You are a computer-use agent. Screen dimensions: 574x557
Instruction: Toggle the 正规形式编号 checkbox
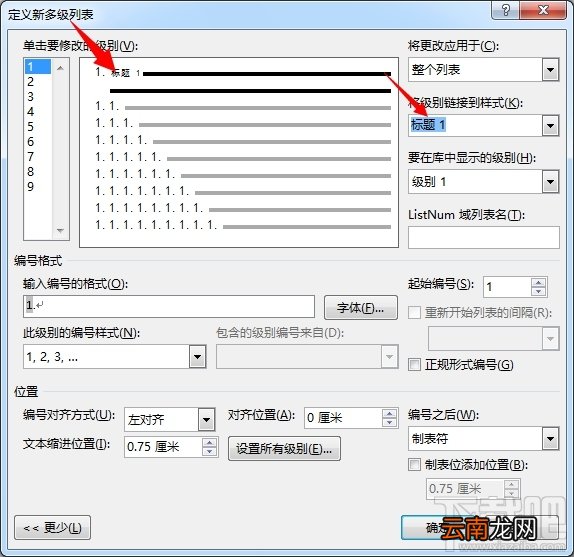pos(414,365)
